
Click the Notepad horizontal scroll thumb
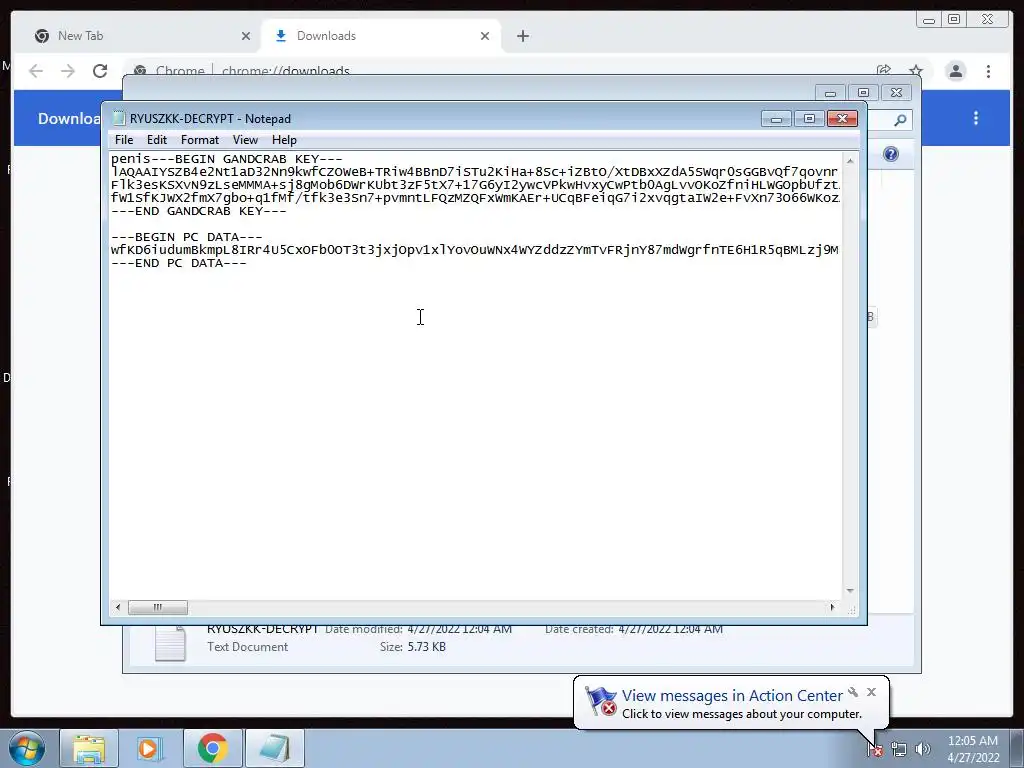(157, 607)
